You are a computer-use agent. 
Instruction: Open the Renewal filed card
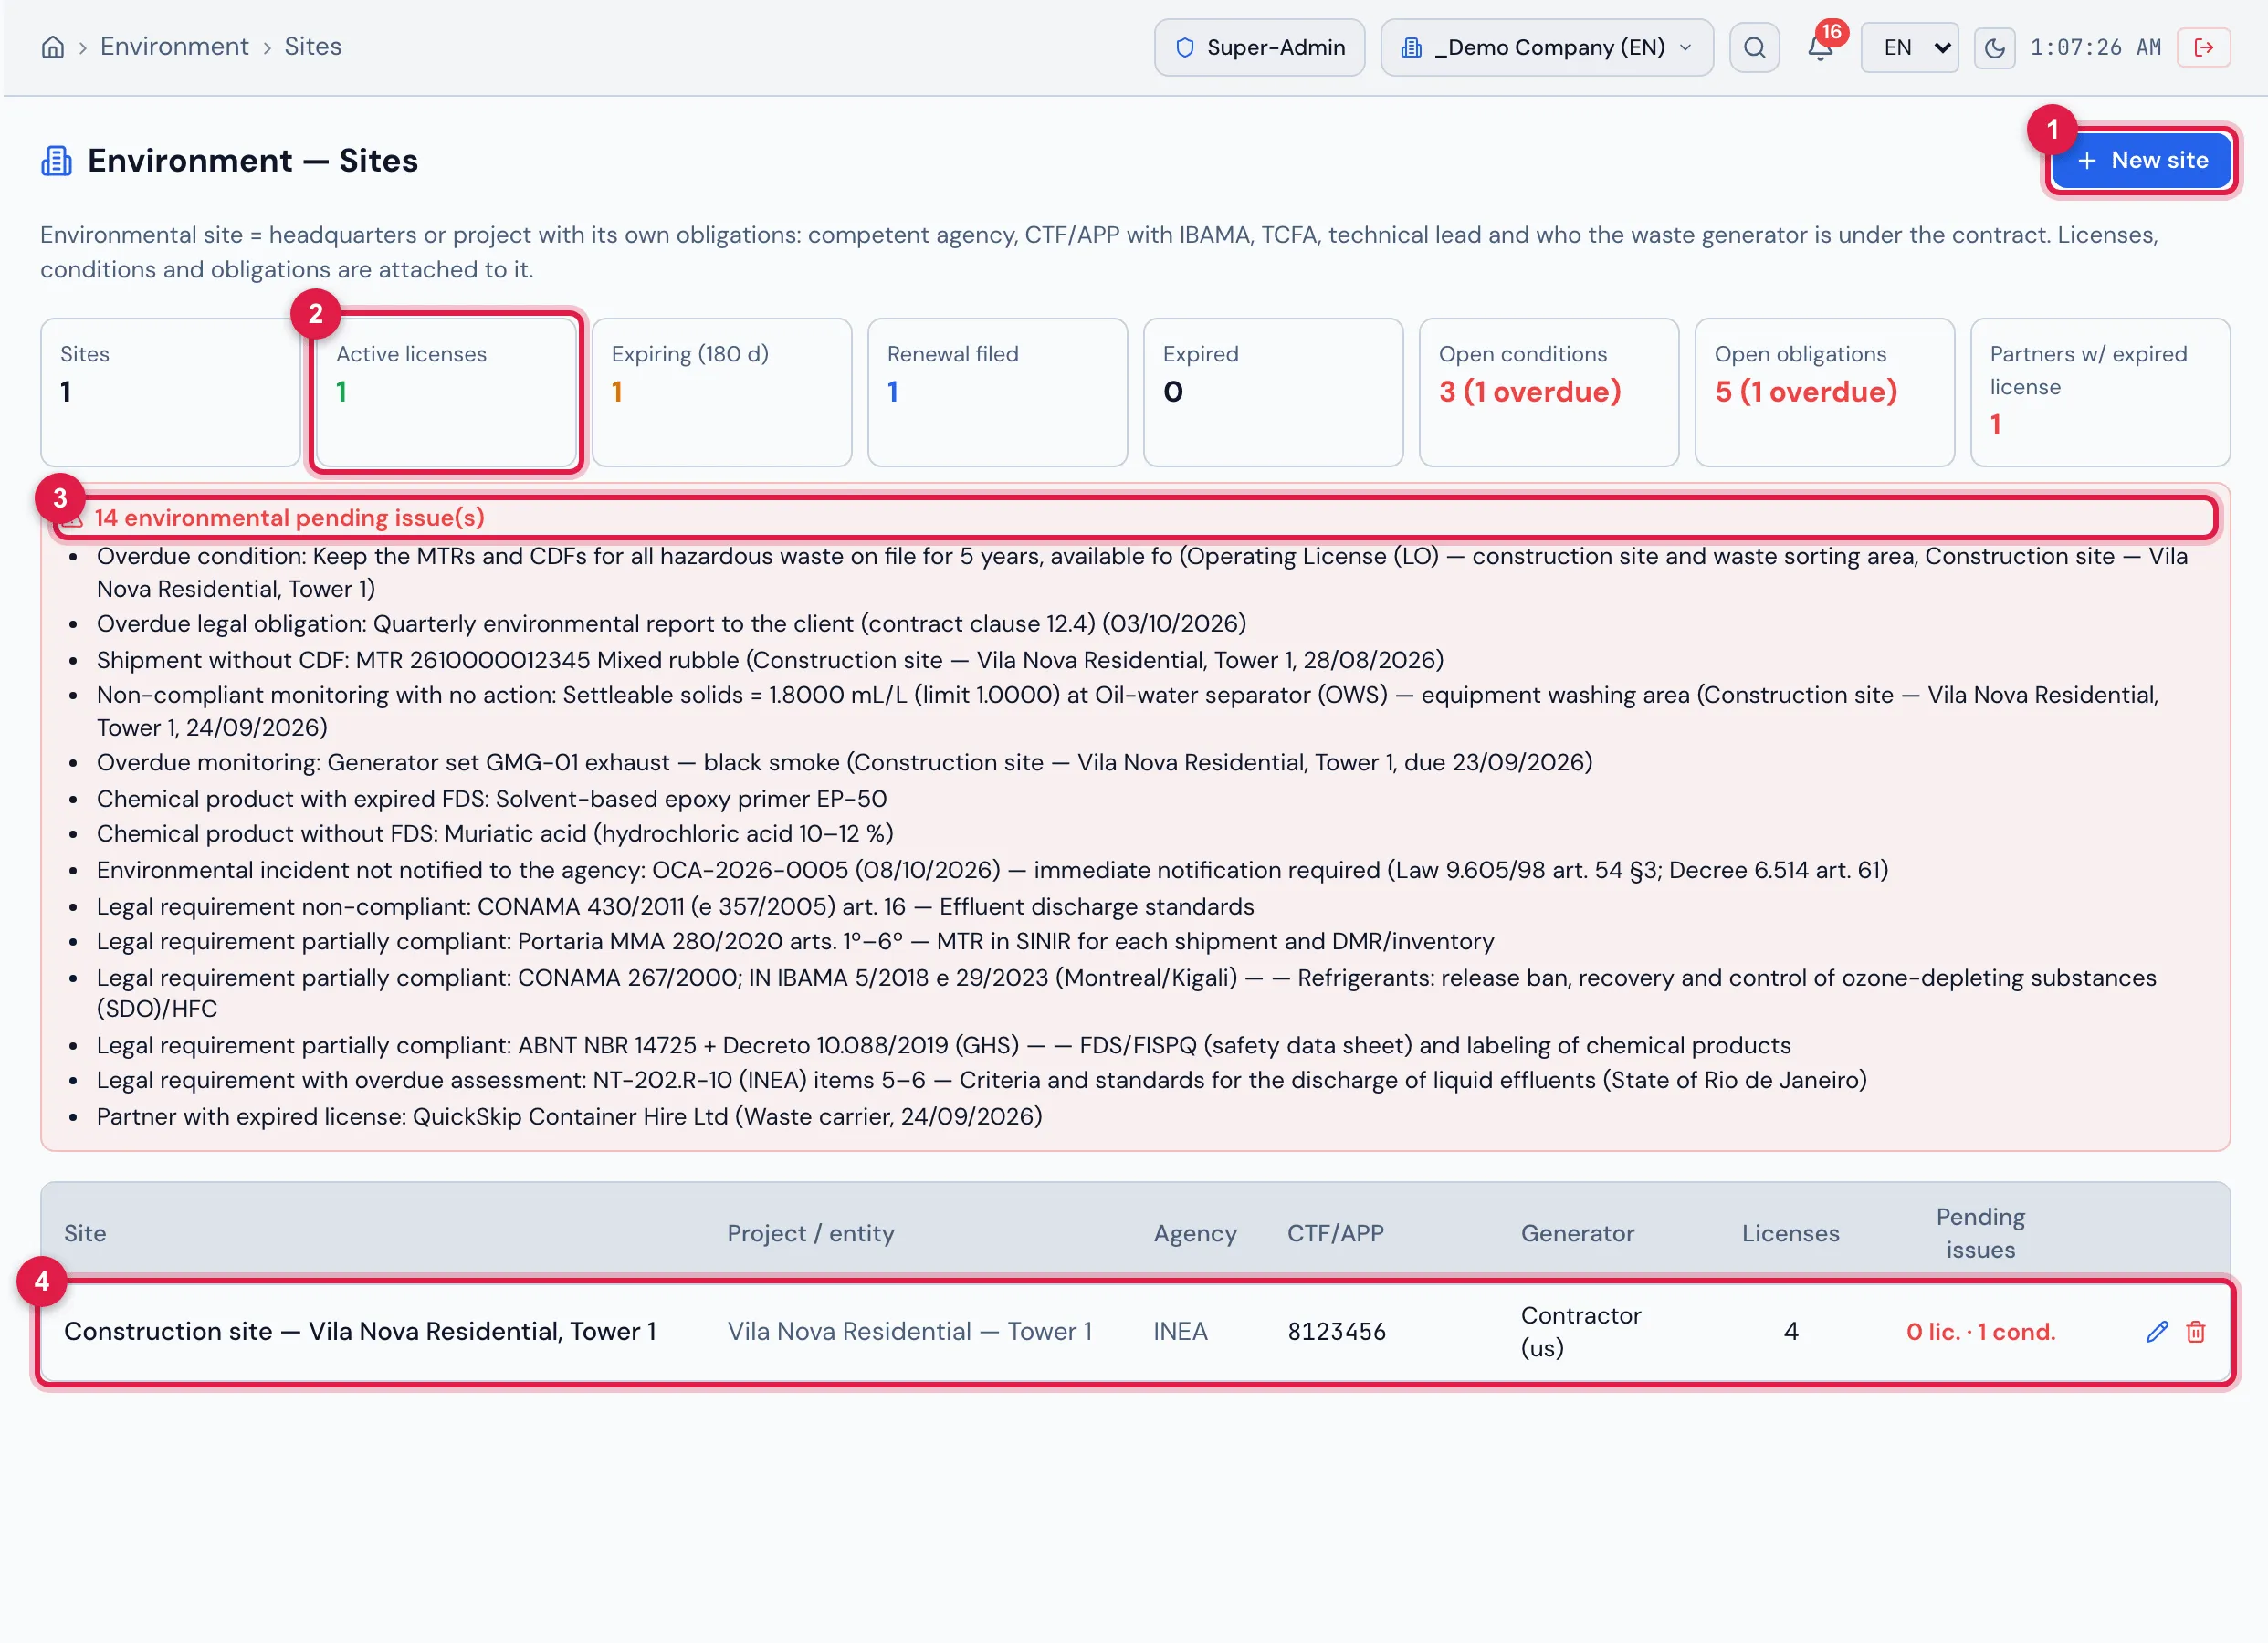tap(997, 392)
